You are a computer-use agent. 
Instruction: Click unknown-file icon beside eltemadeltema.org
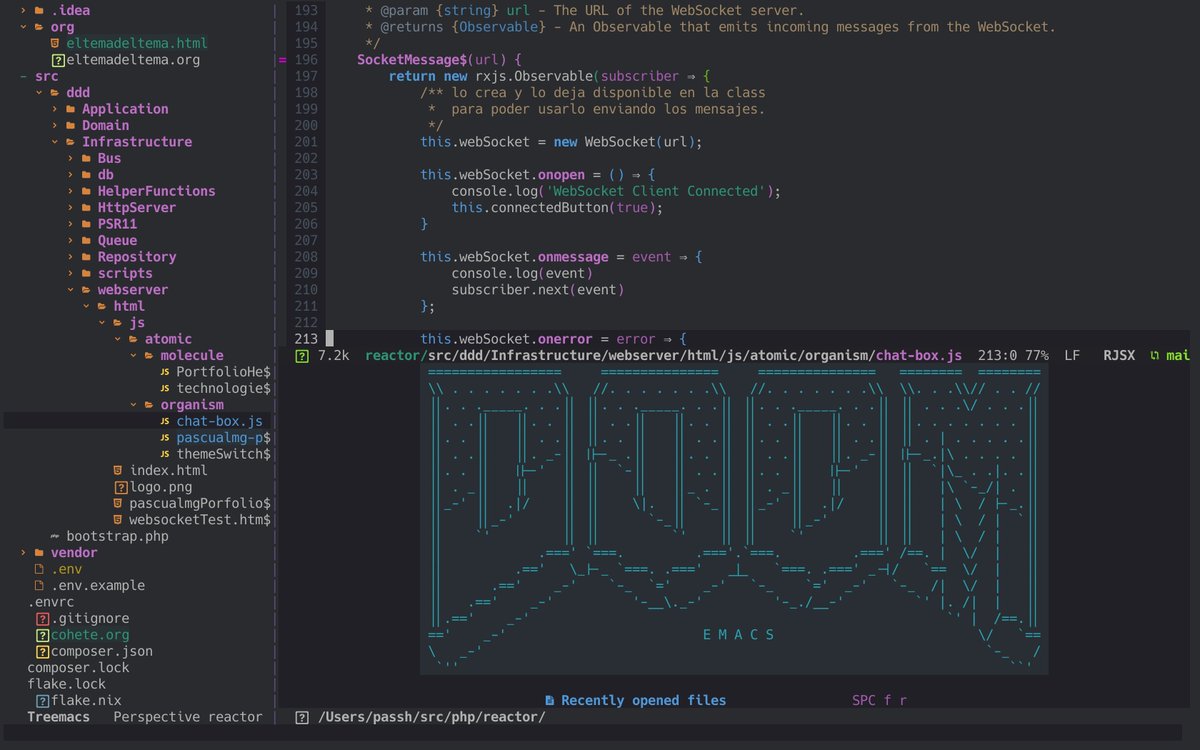tap(58, 60)
